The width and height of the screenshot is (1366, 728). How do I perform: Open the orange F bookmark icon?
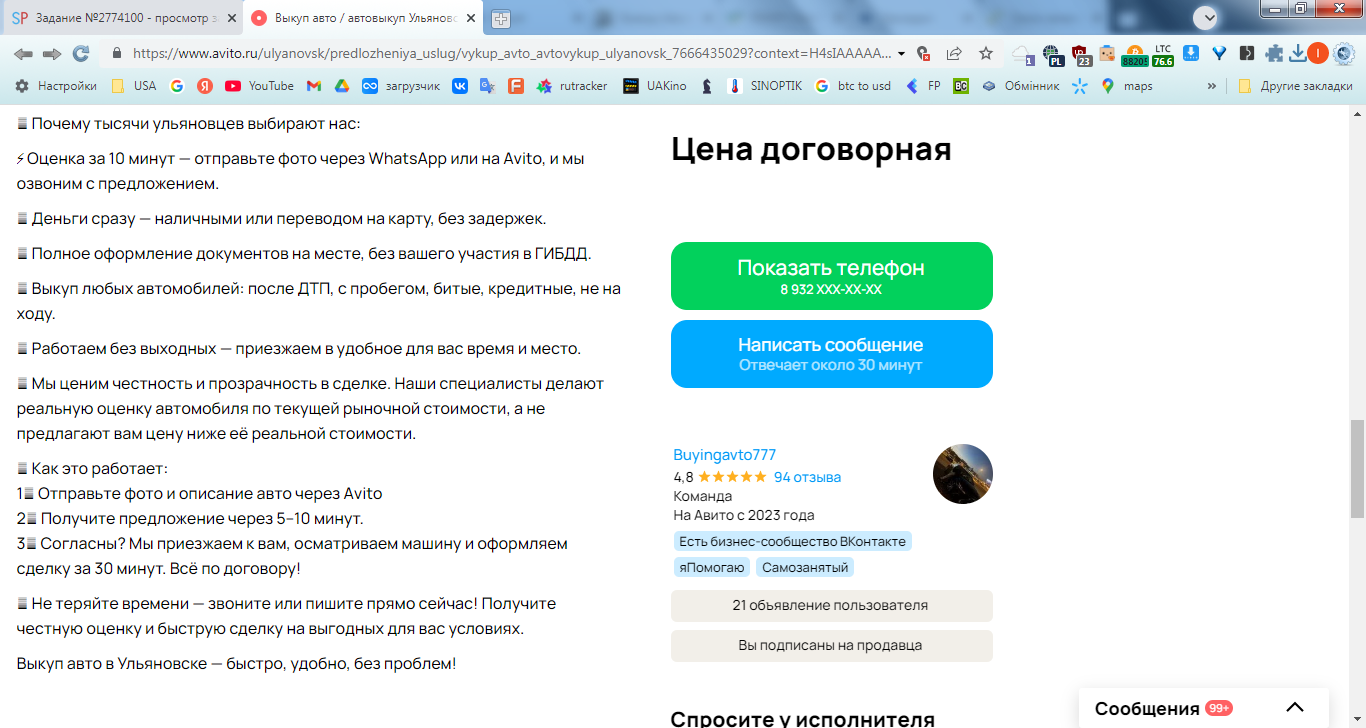point(516,86)
